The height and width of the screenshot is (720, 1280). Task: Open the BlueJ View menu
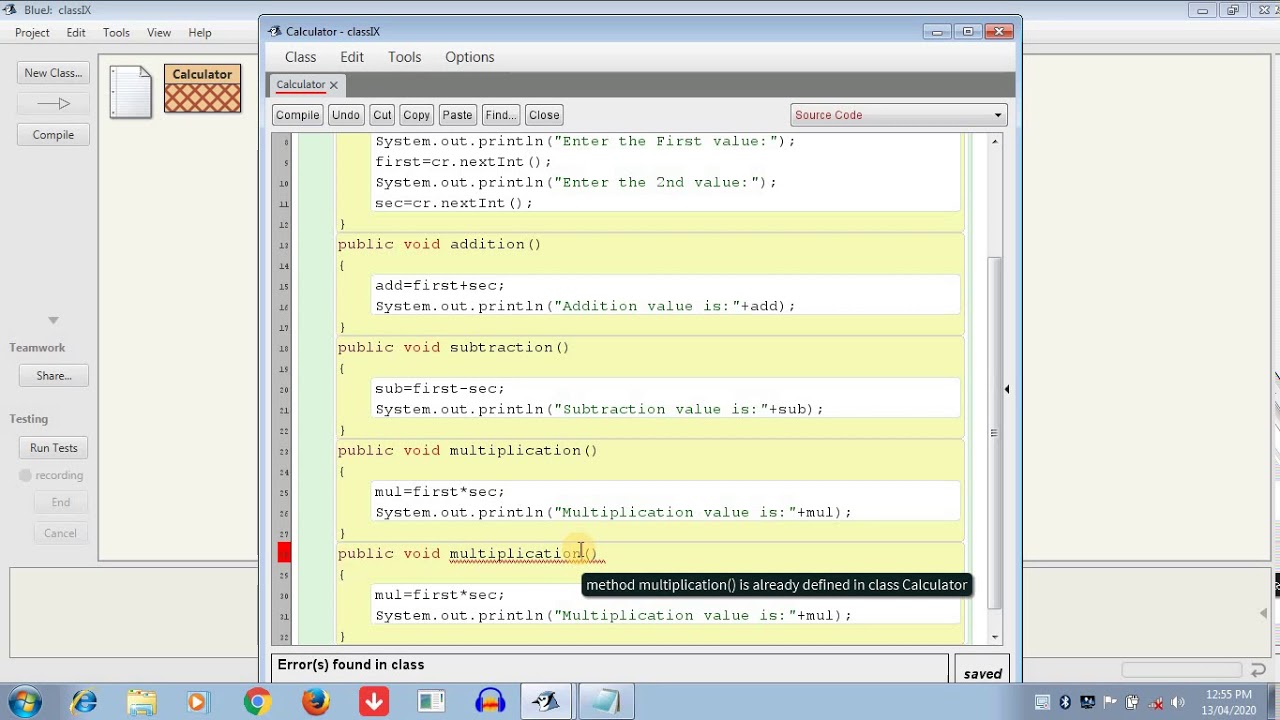click(x=159, y=33)
